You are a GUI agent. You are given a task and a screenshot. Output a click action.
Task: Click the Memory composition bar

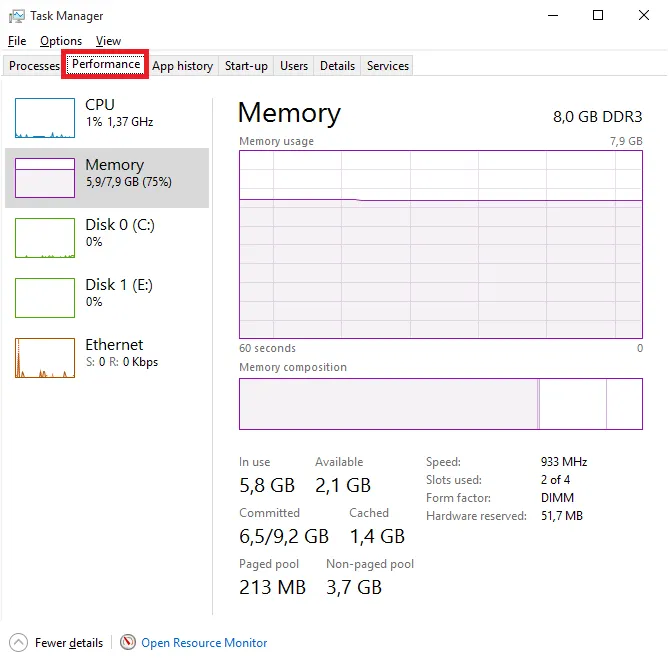(441, 404)
